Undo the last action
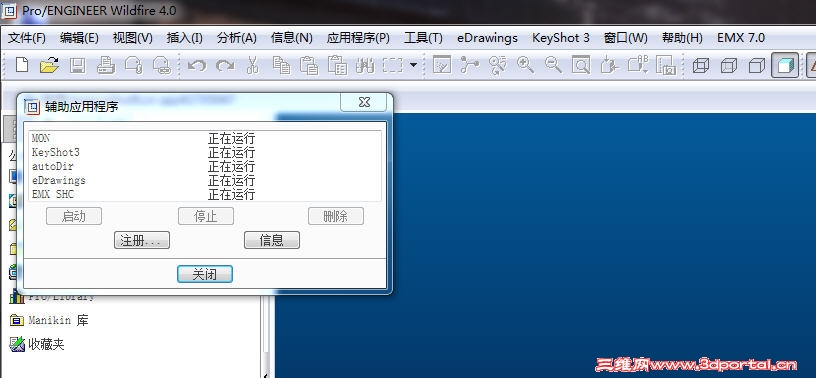The width and height of the screenshot is (816, 378). (197, 65)
